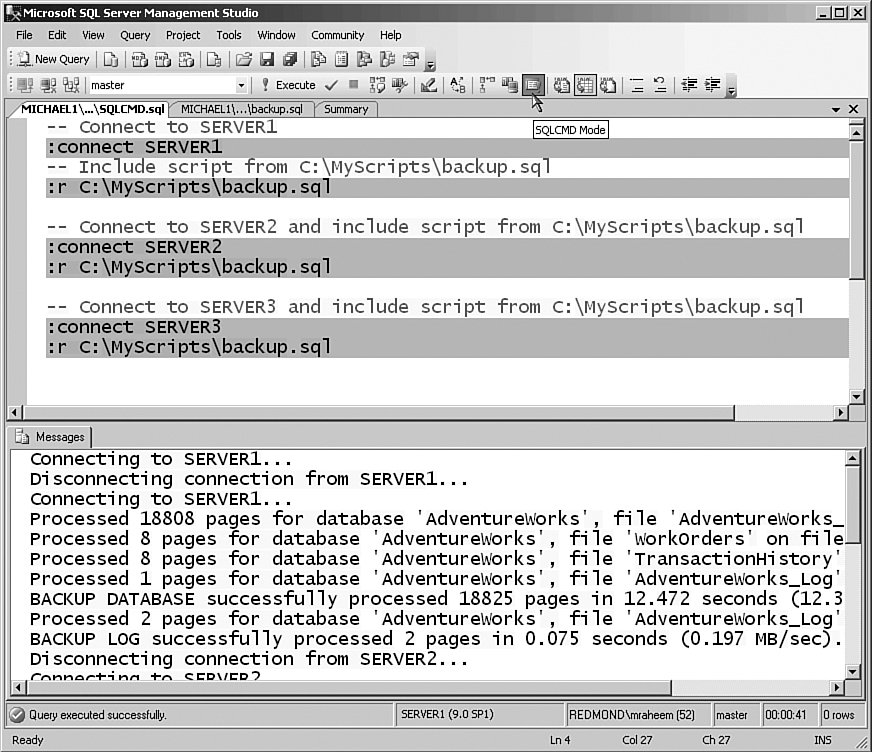
Task: Open a file with the folder icon
Action: pos(244,60)
